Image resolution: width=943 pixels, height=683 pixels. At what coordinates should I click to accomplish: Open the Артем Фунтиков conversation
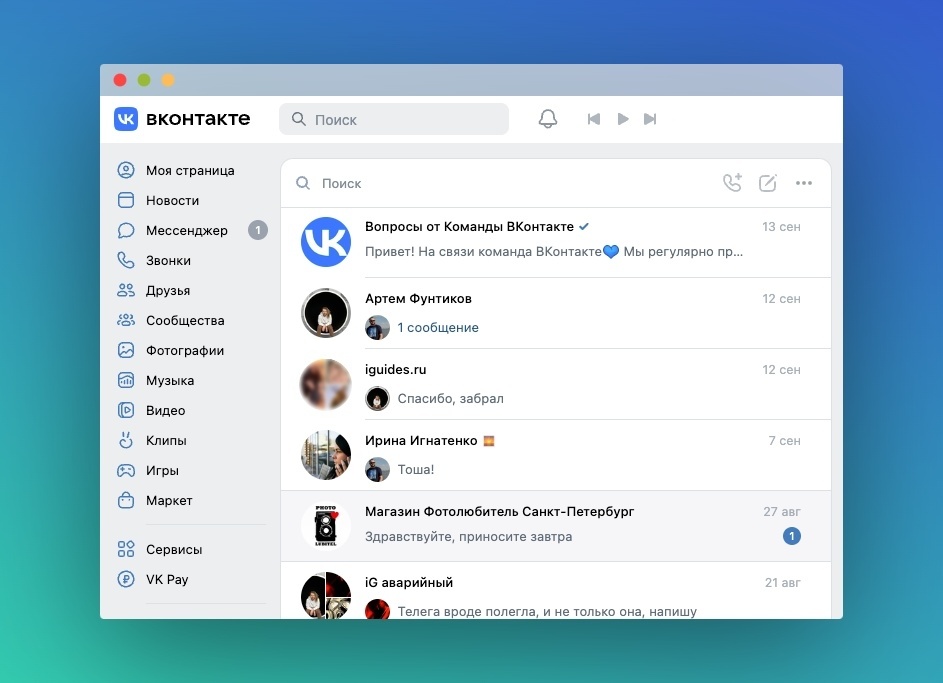[x=556, y=313]
